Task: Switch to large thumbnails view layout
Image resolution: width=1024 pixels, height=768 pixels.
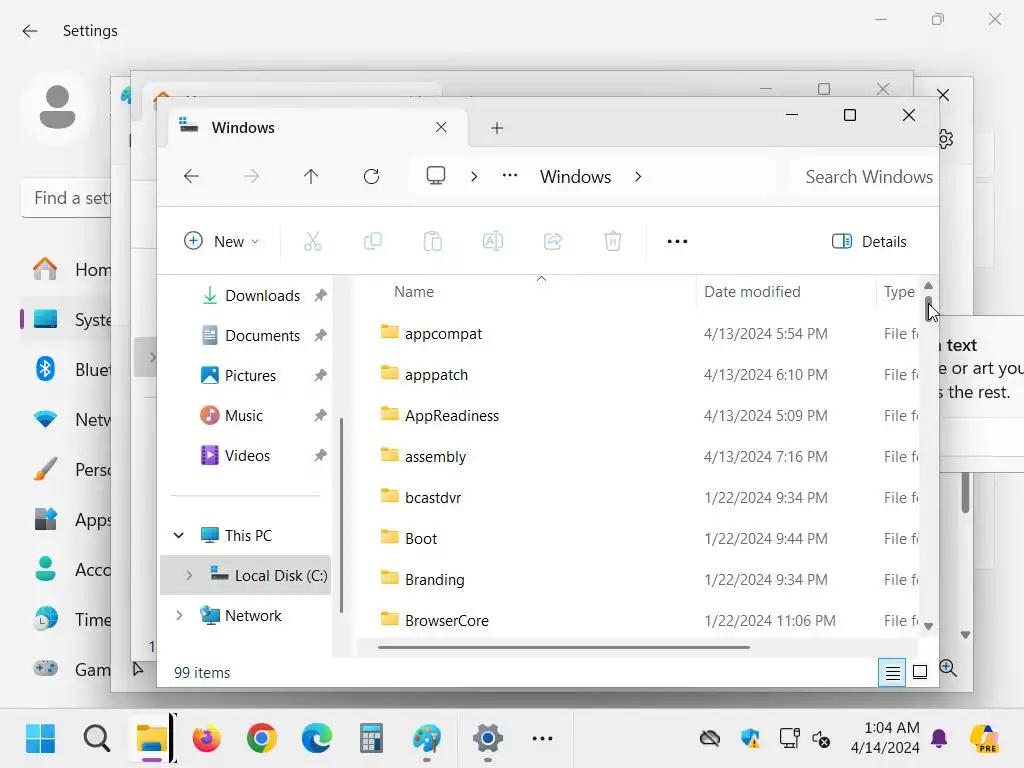Action: (x=920, y=672)
